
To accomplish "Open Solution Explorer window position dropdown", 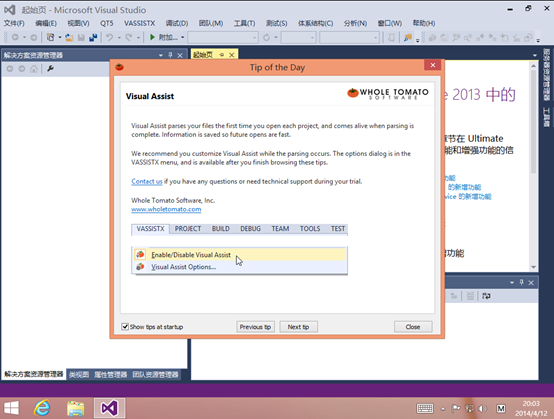I will pos(161,55).
